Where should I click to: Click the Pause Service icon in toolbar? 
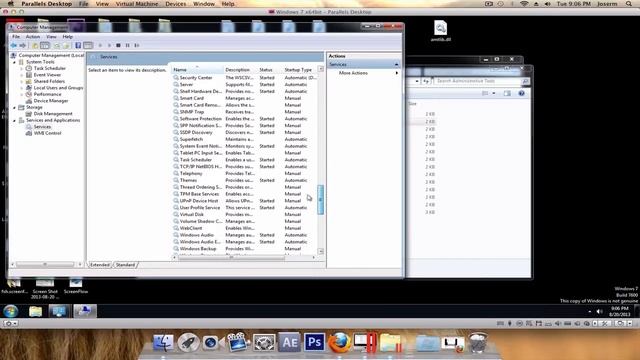(127, 45)
